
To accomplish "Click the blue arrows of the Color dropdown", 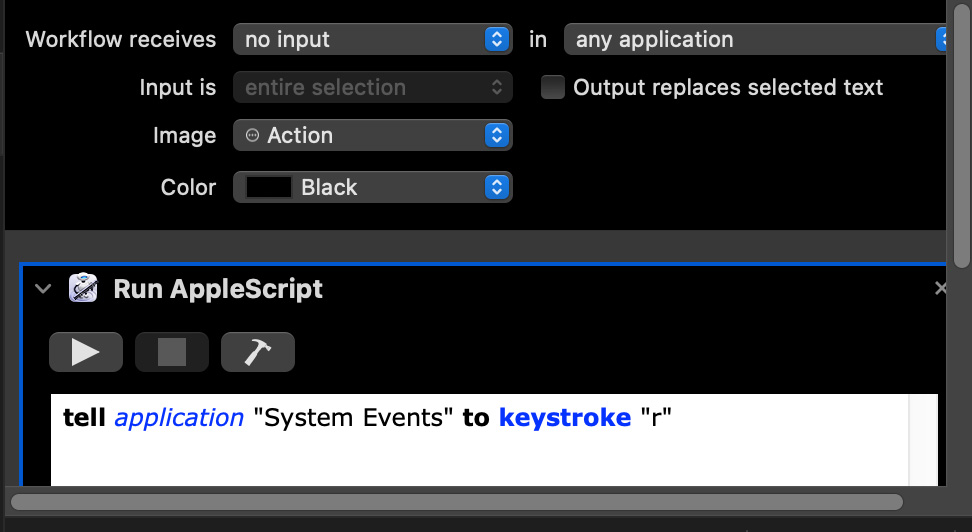I will click(497, 187).
